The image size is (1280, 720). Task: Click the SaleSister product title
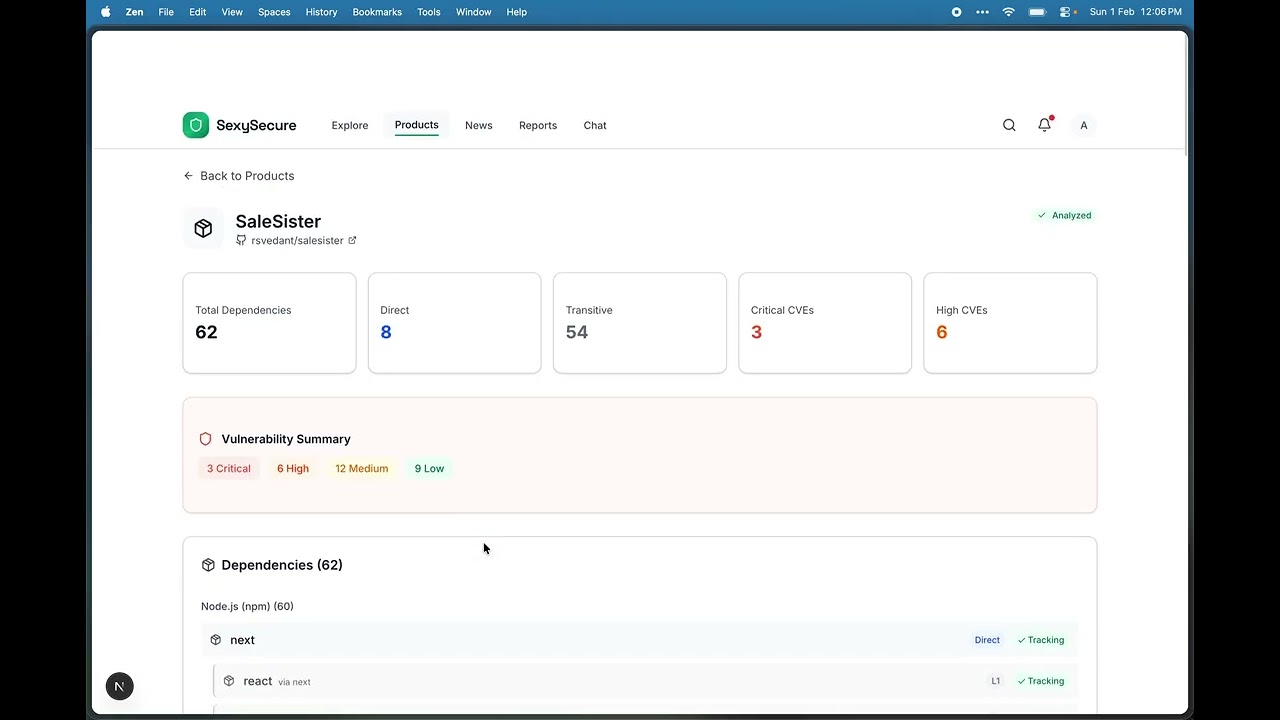[278, 221]
